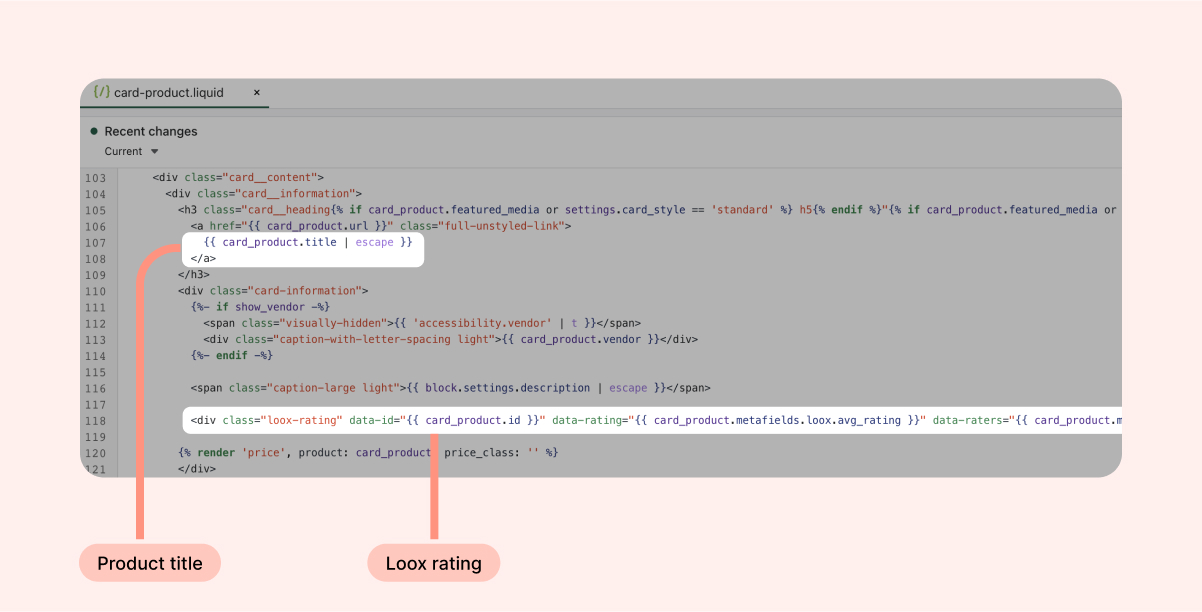
Task: Click the green Recent changes status dot
Action: (94, 131)
